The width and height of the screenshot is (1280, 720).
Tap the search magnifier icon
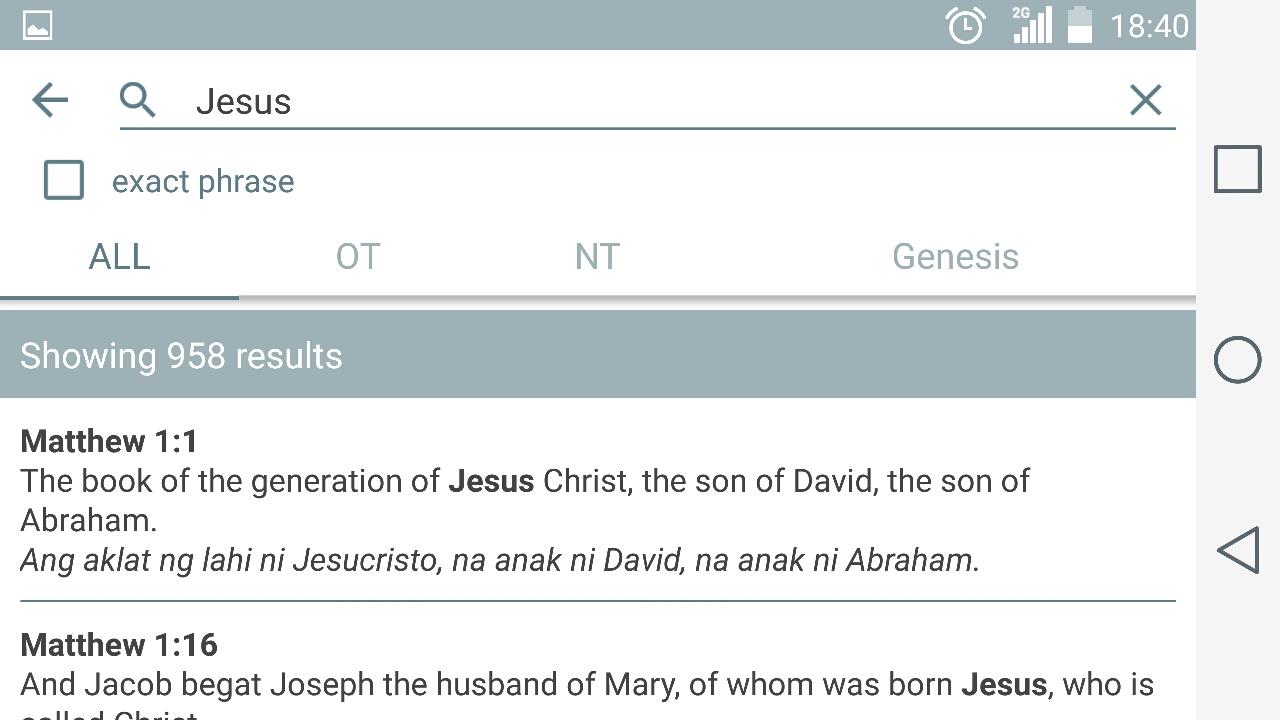[x=138, y=100]
